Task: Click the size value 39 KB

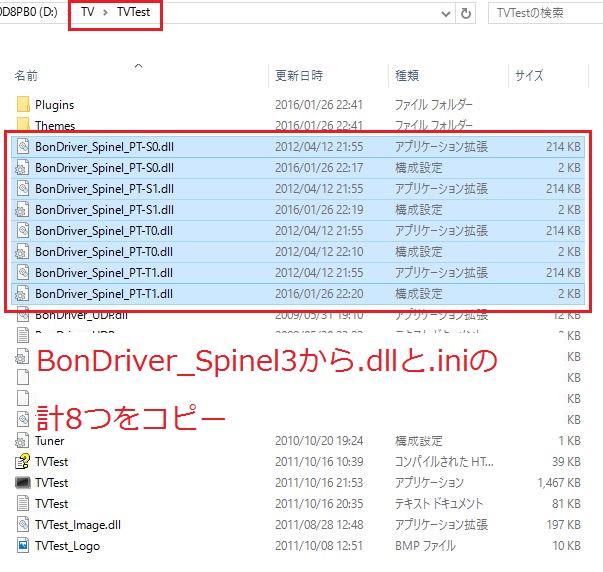Action: tap(566, 461)
